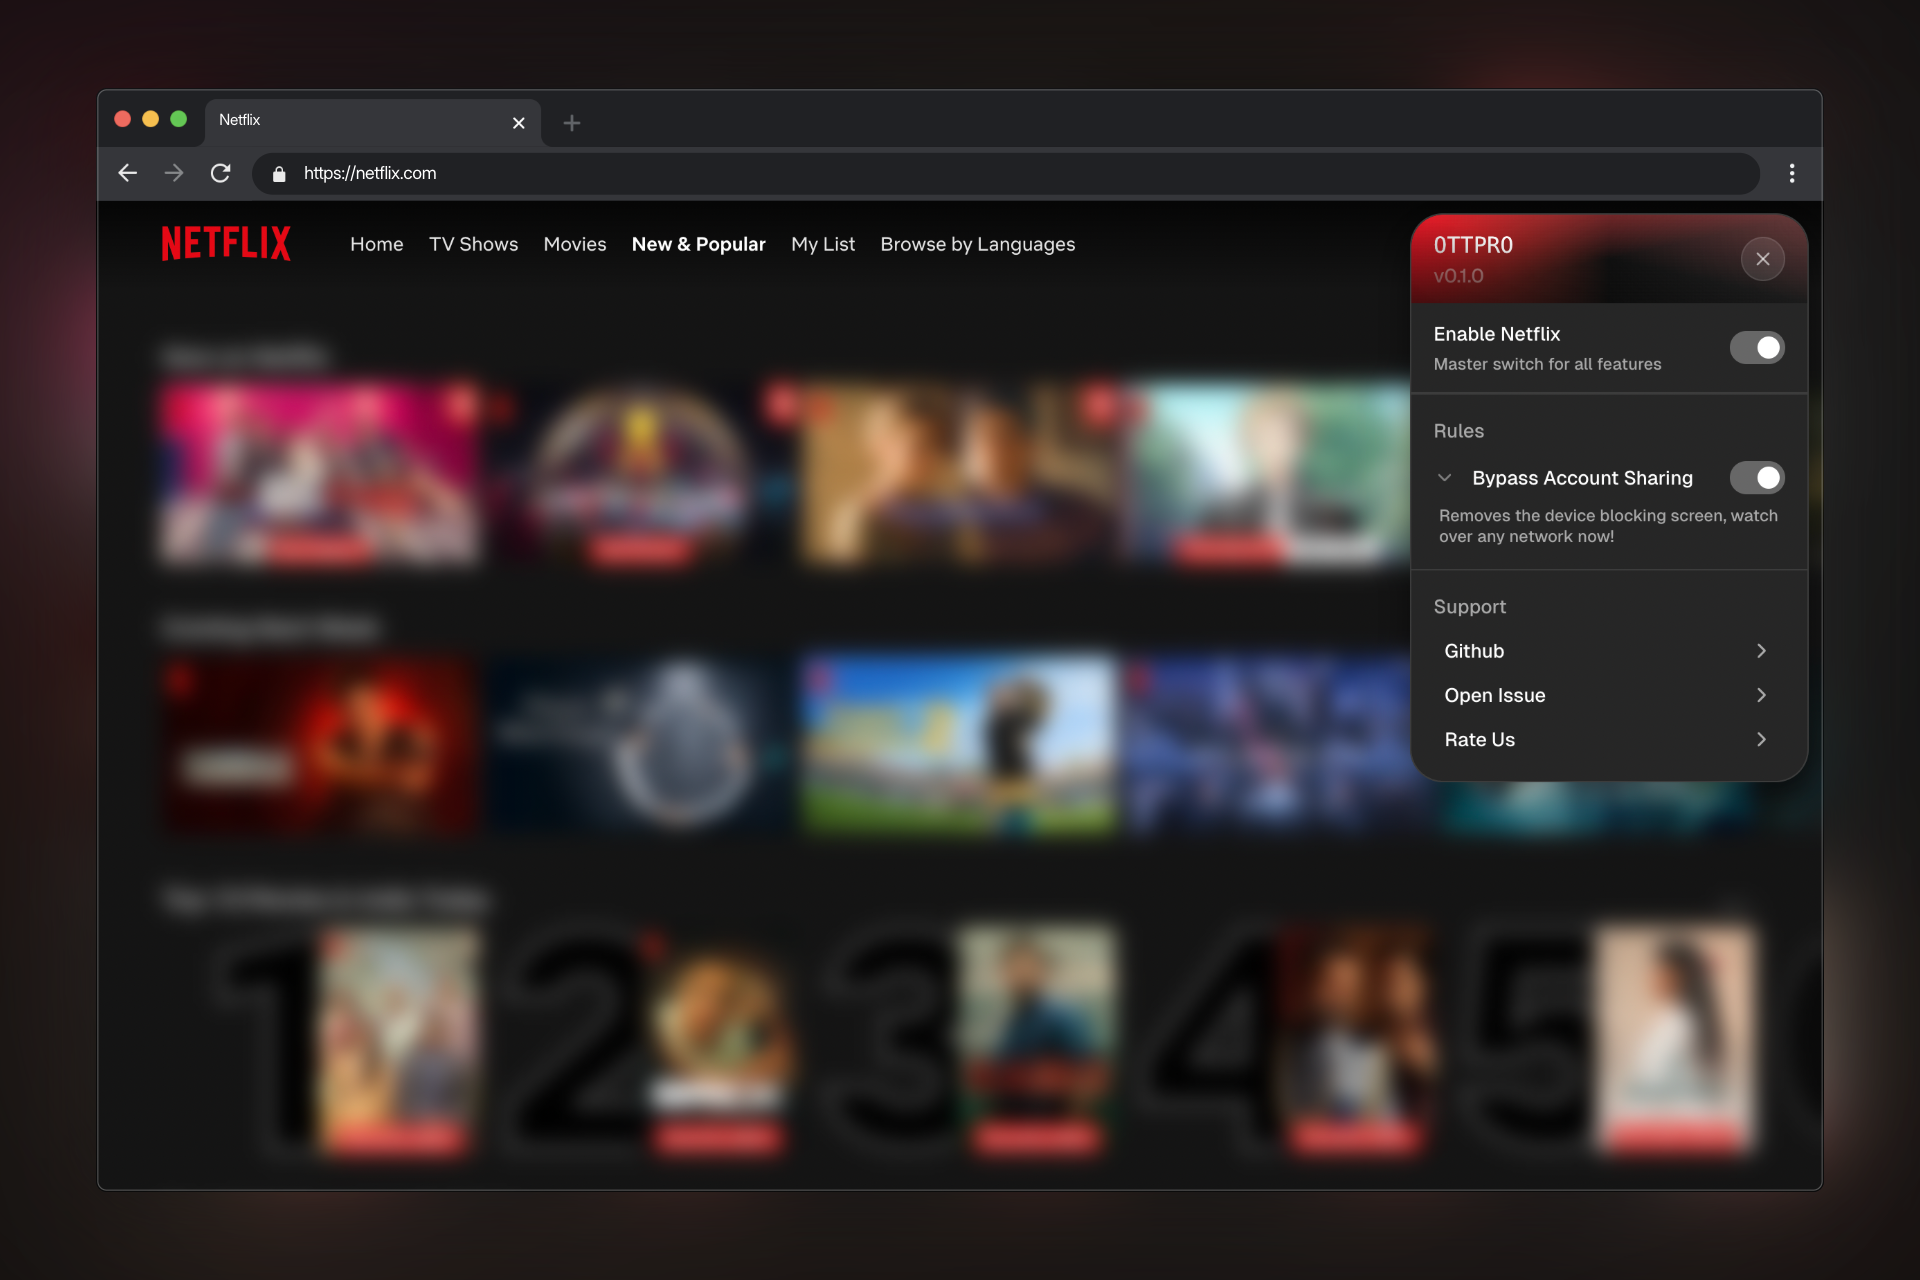Click the padlock icon in address bar

[280, 174]
